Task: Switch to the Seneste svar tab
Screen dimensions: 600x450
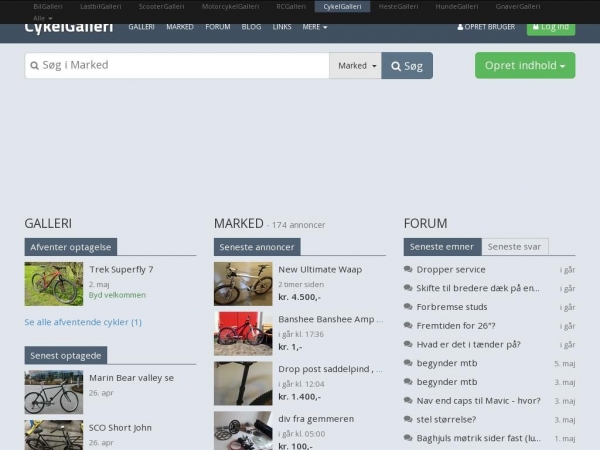Action: (515, 247)
